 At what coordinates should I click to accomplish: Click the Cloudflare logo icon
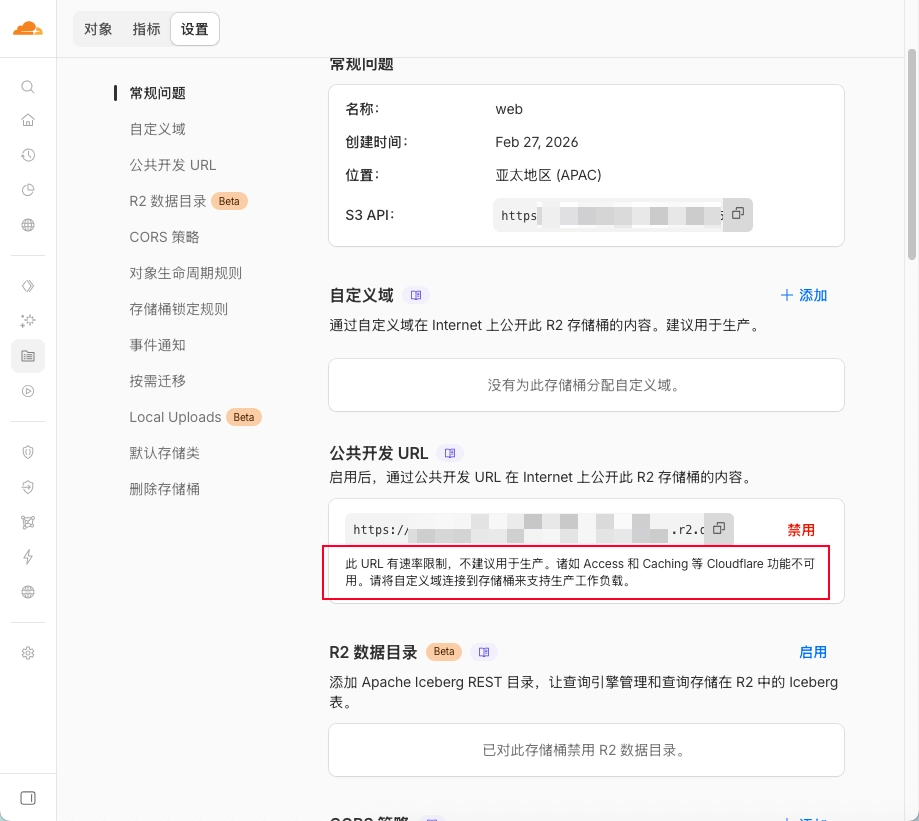28,28
